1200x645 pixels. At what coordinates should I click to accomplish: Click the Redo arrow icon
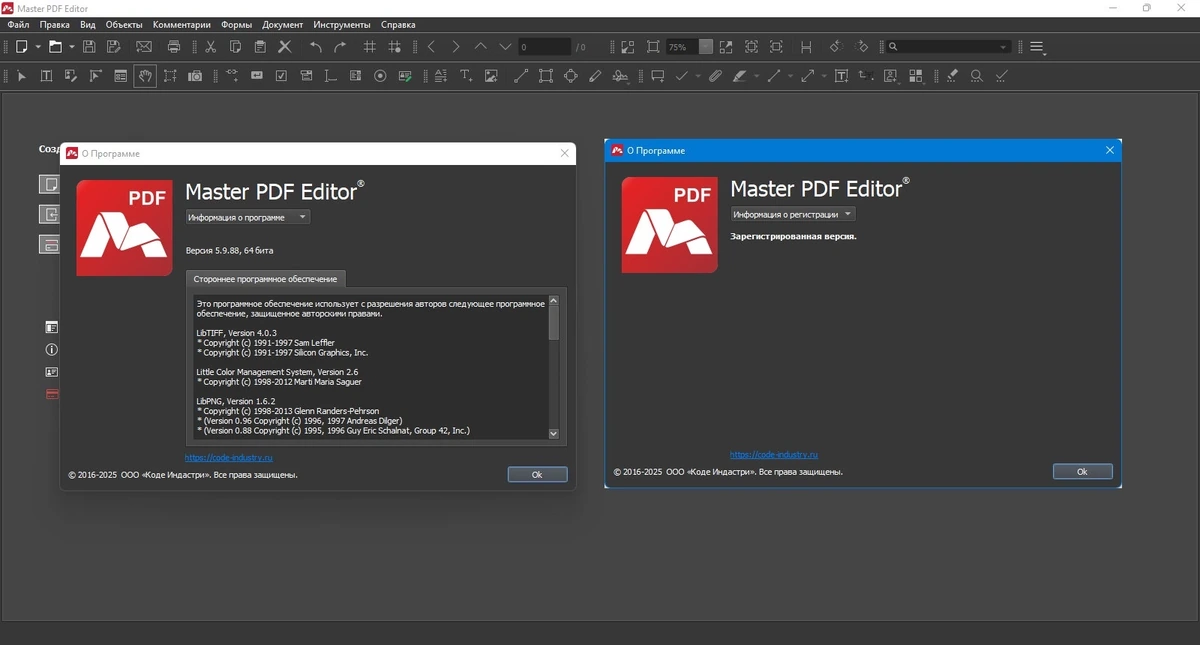(x=340, y=47)
